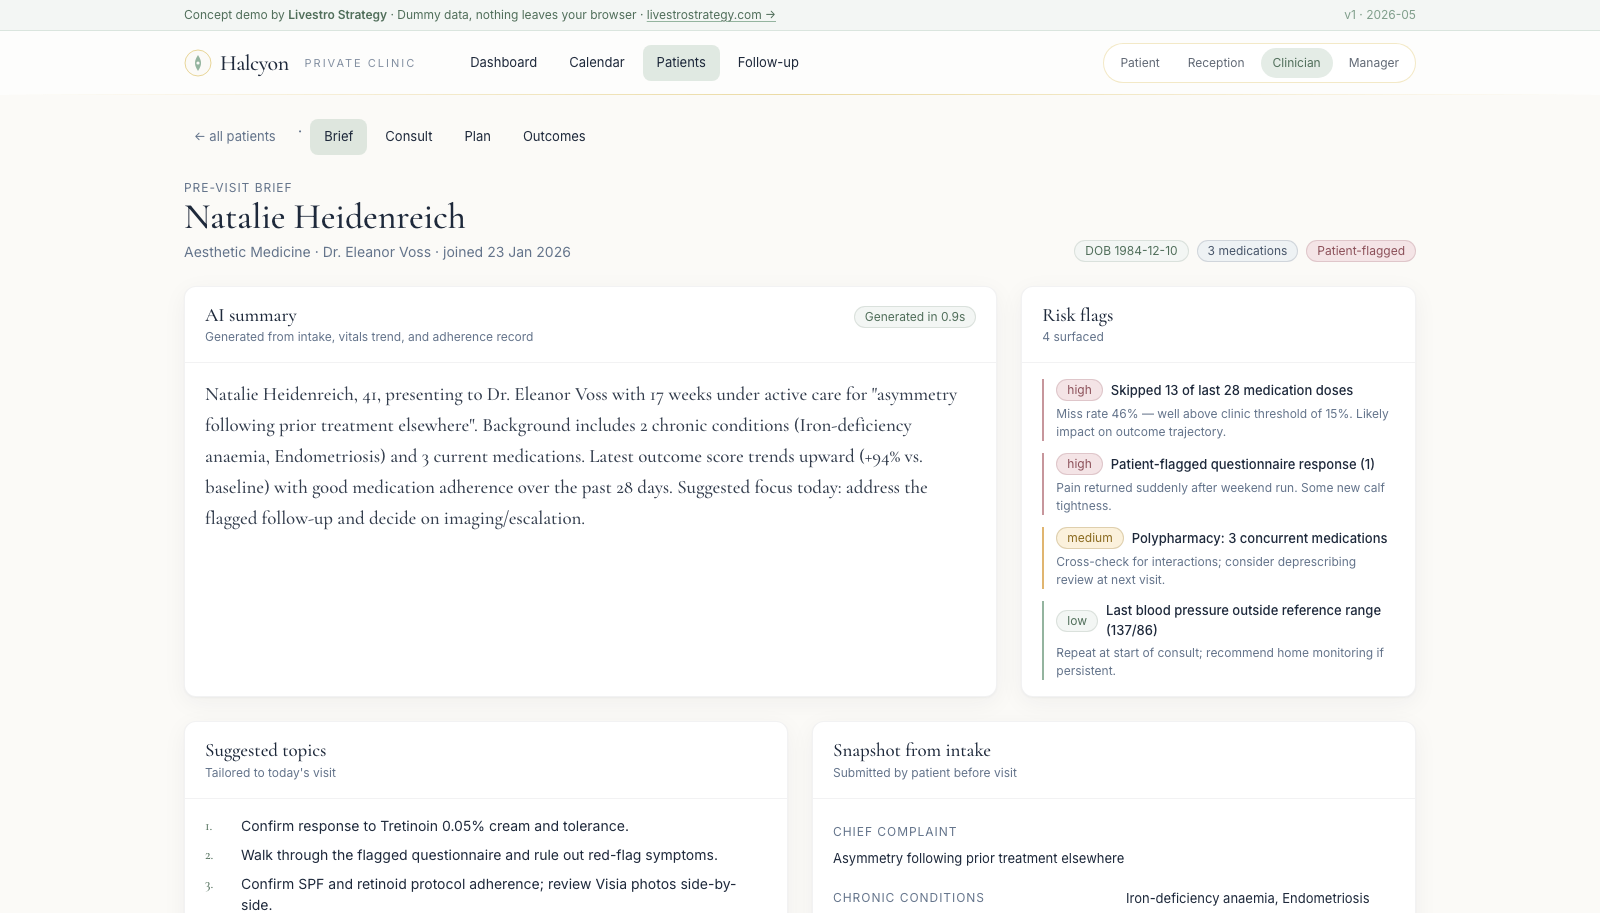Image resolution: width=1600 pixels, height=913 pixels.
Task: Click the Chief Complaint label
Action: click(x=895, y=832)
